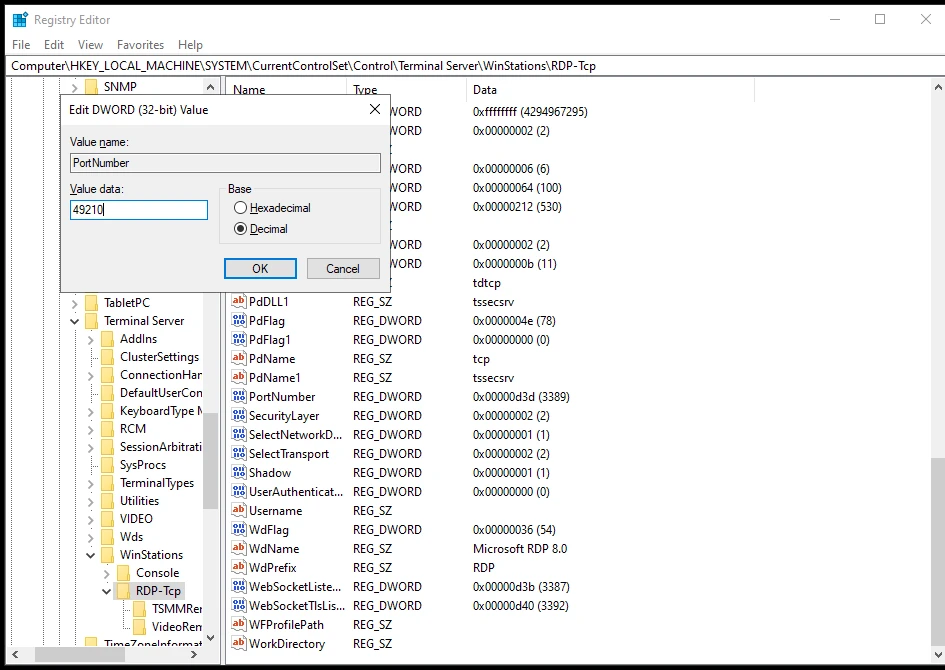Viewport: 945px width, 670px height.
Task: Open the View menu
Action: tap(90, 44)
